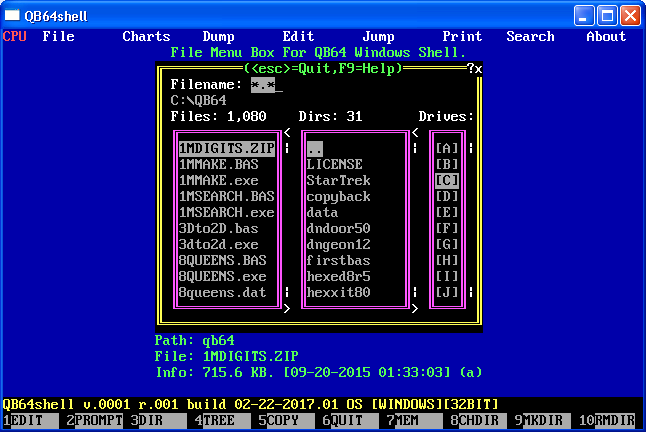Open the Search menu
This screenshot has width=646, height=432.
pyautogui.click(x=530, y=36)
